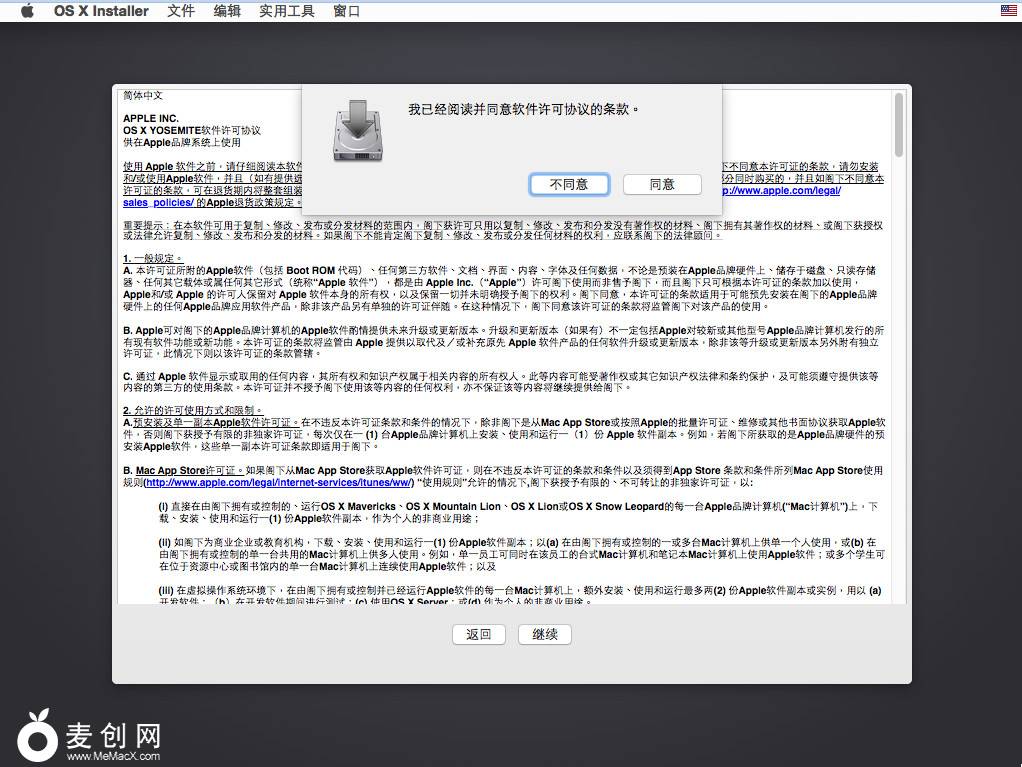Open the 编辑 menu

(x=227, y=11)
